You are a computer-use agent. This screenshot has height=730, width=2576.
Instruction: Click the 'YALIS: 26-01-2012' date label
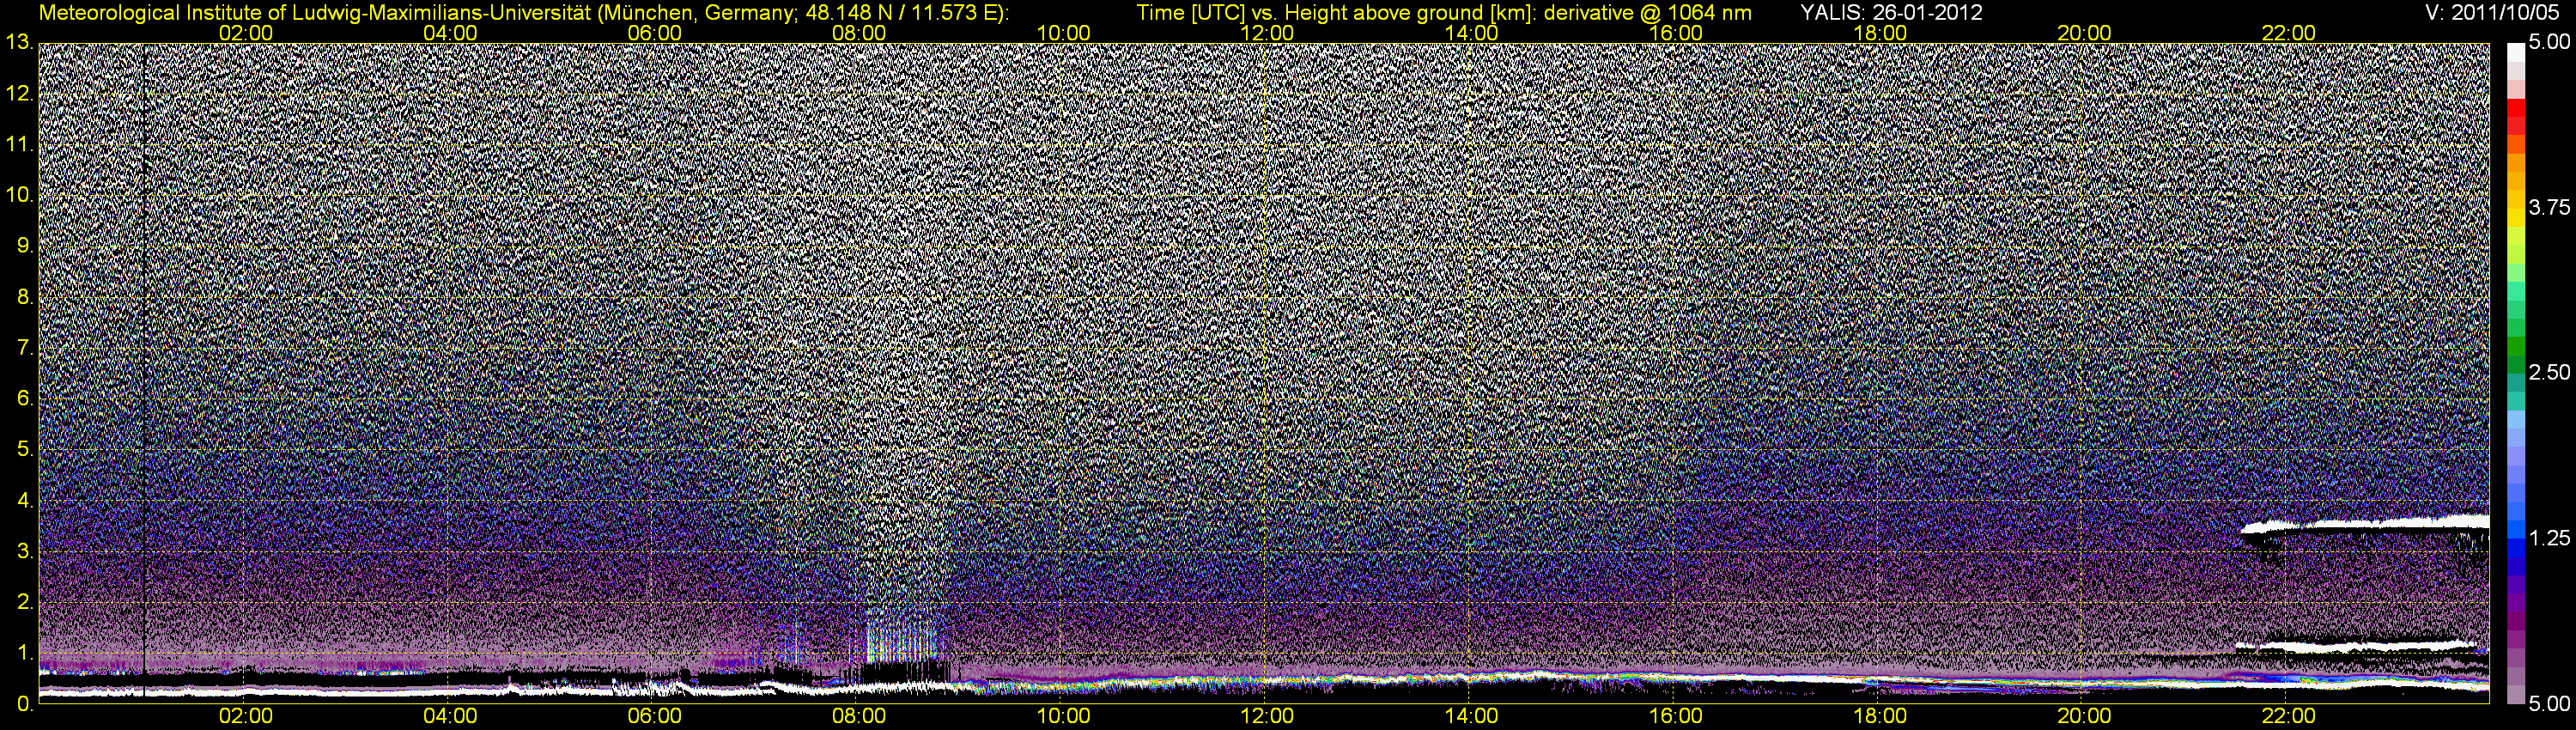click(1891, 13)
